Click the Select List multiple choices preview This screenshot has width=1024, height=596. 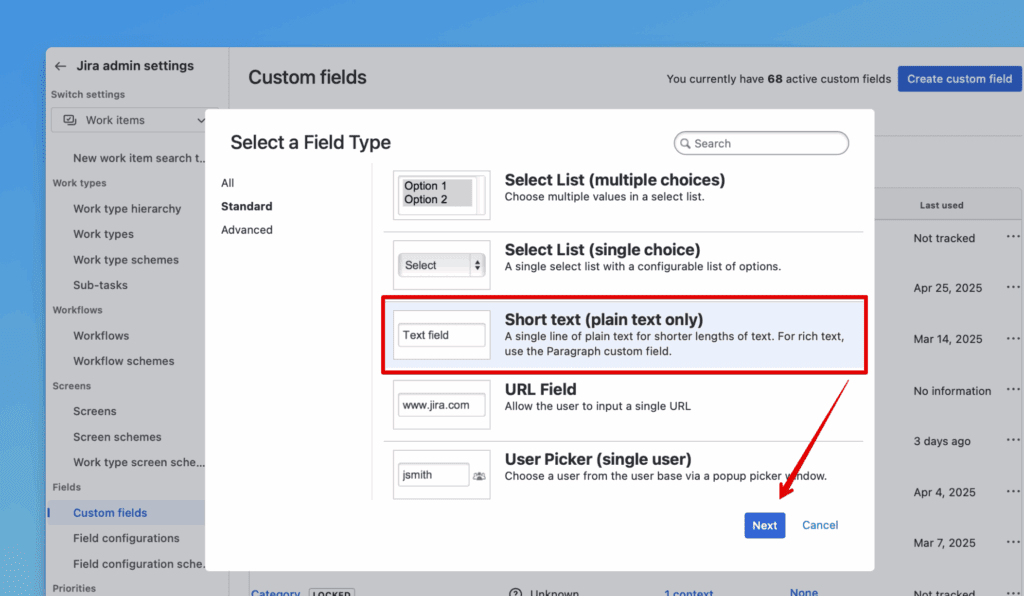pos(441,193)
